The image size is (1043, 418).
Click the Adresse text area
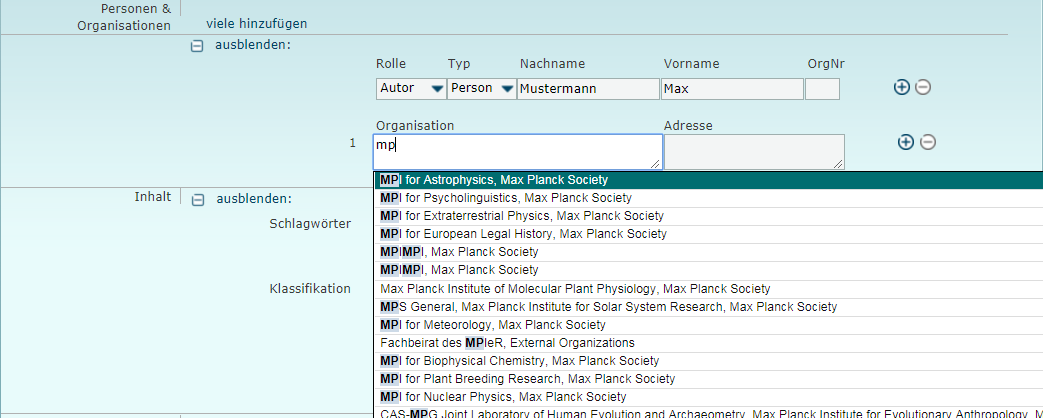pos(753,151)
